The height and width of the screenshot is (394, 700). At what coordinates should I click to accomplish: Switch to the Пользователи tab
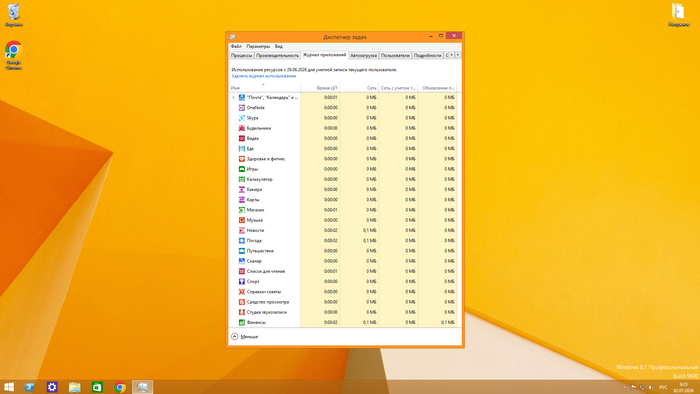pos(395,55)
